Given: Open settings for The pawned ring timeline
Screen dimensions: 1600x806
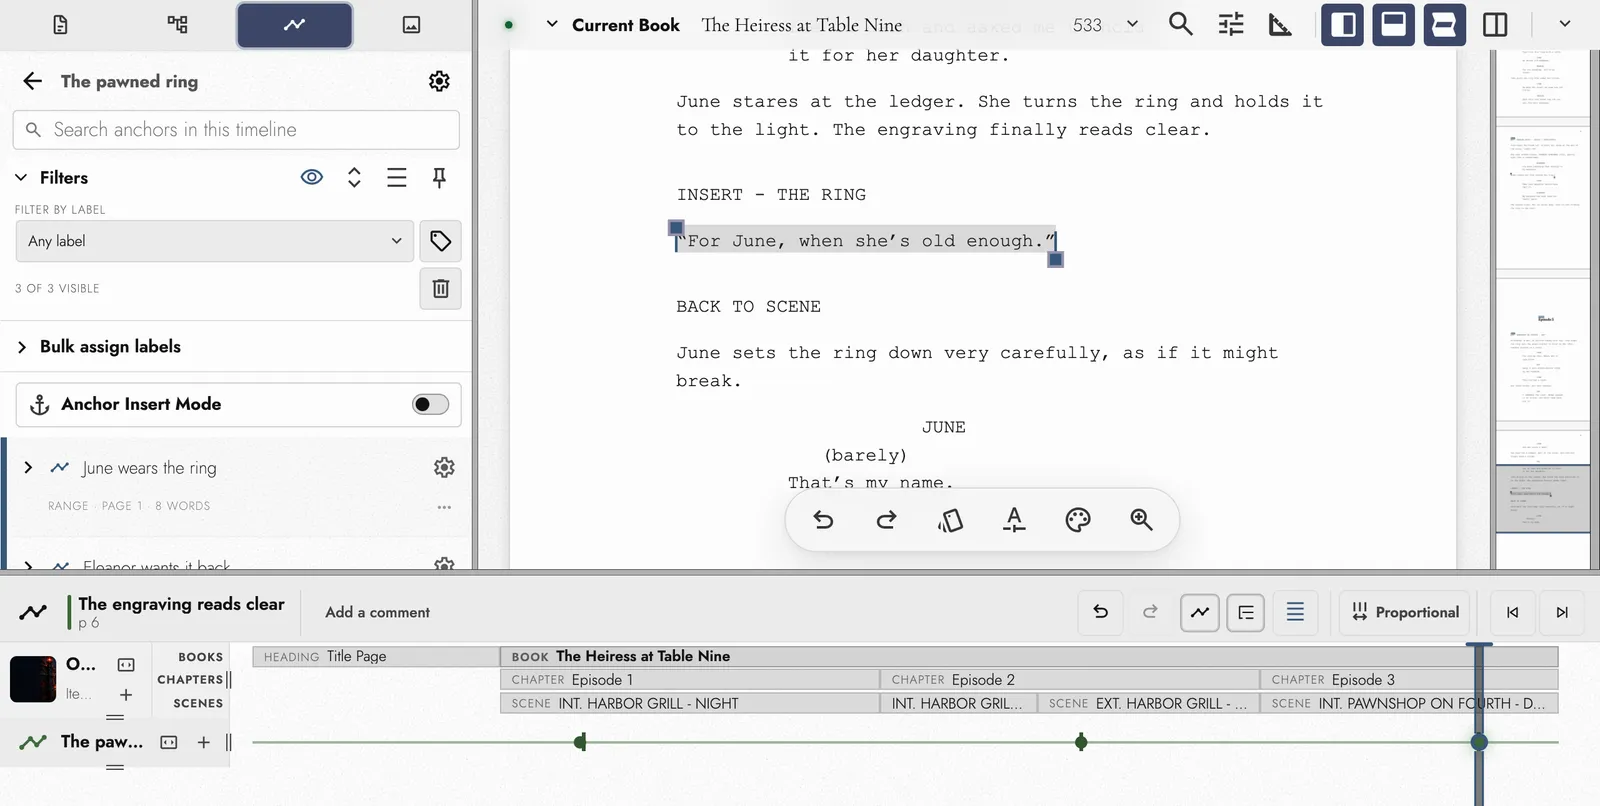Looking at the screenshot, I should (x=439, y=81).
